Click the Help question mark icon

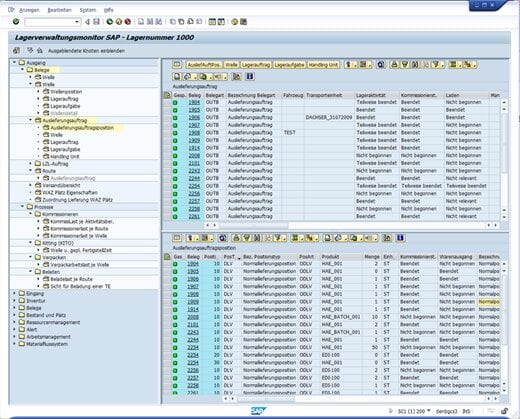point(235,22)
